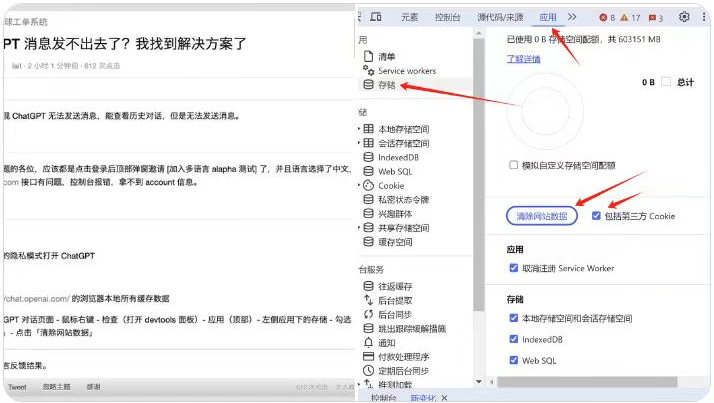Open DevTools settings gear

[x=683, y=17]
